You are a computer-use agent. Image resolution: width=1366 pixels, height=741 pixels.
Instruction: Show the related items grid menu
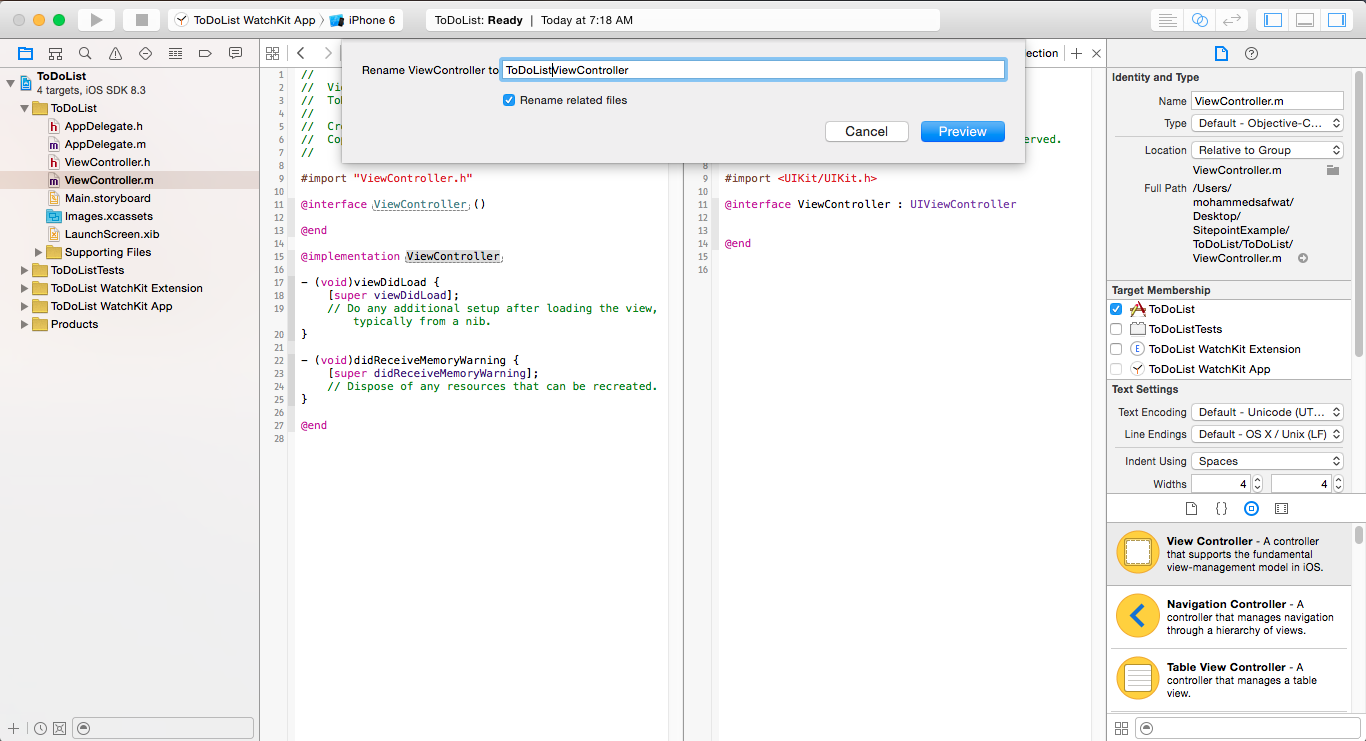tap(272, 53)
